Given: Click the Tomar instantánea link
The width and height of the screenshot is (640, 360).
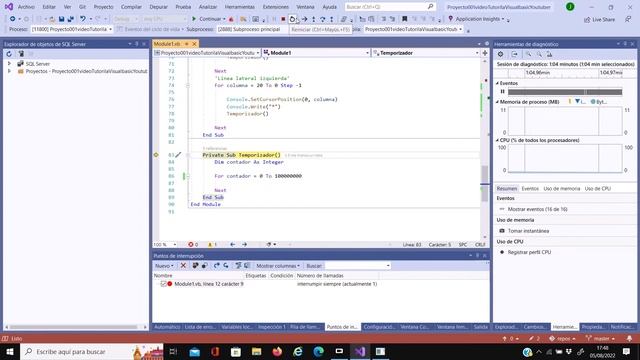Looking at the screenshot, I should [528, 231].
